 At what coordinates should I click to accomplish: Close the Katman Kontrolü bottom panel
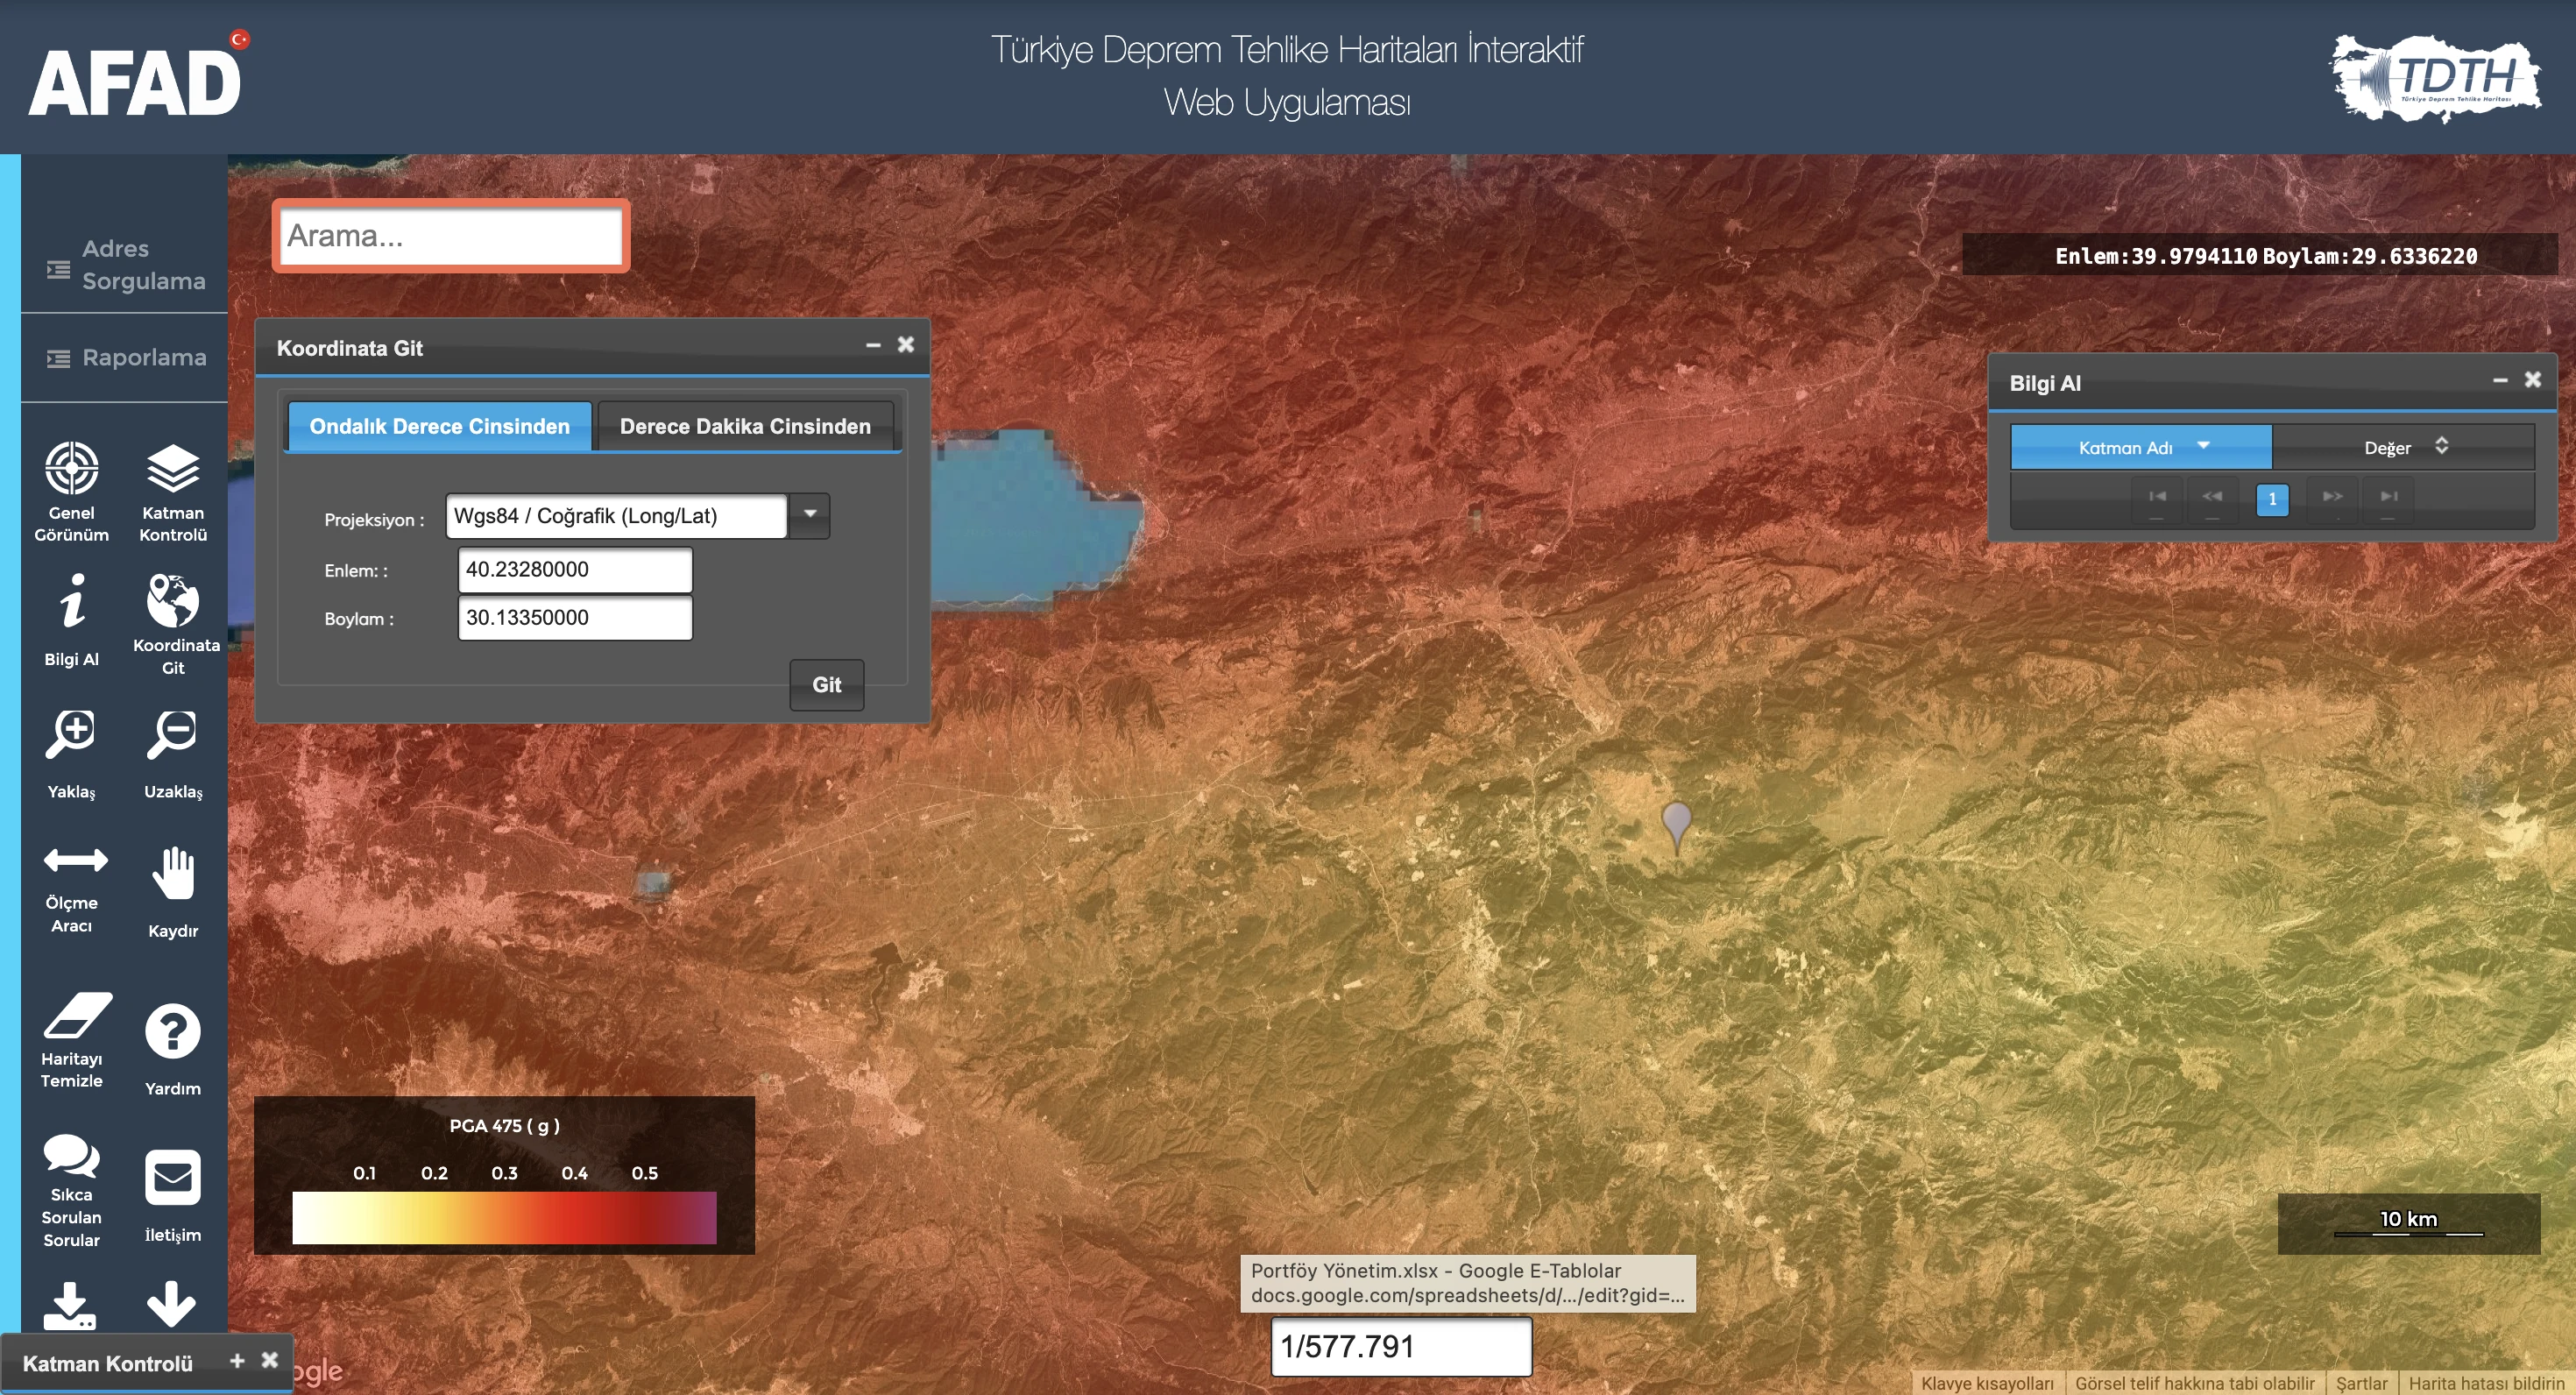point(270,1360)
